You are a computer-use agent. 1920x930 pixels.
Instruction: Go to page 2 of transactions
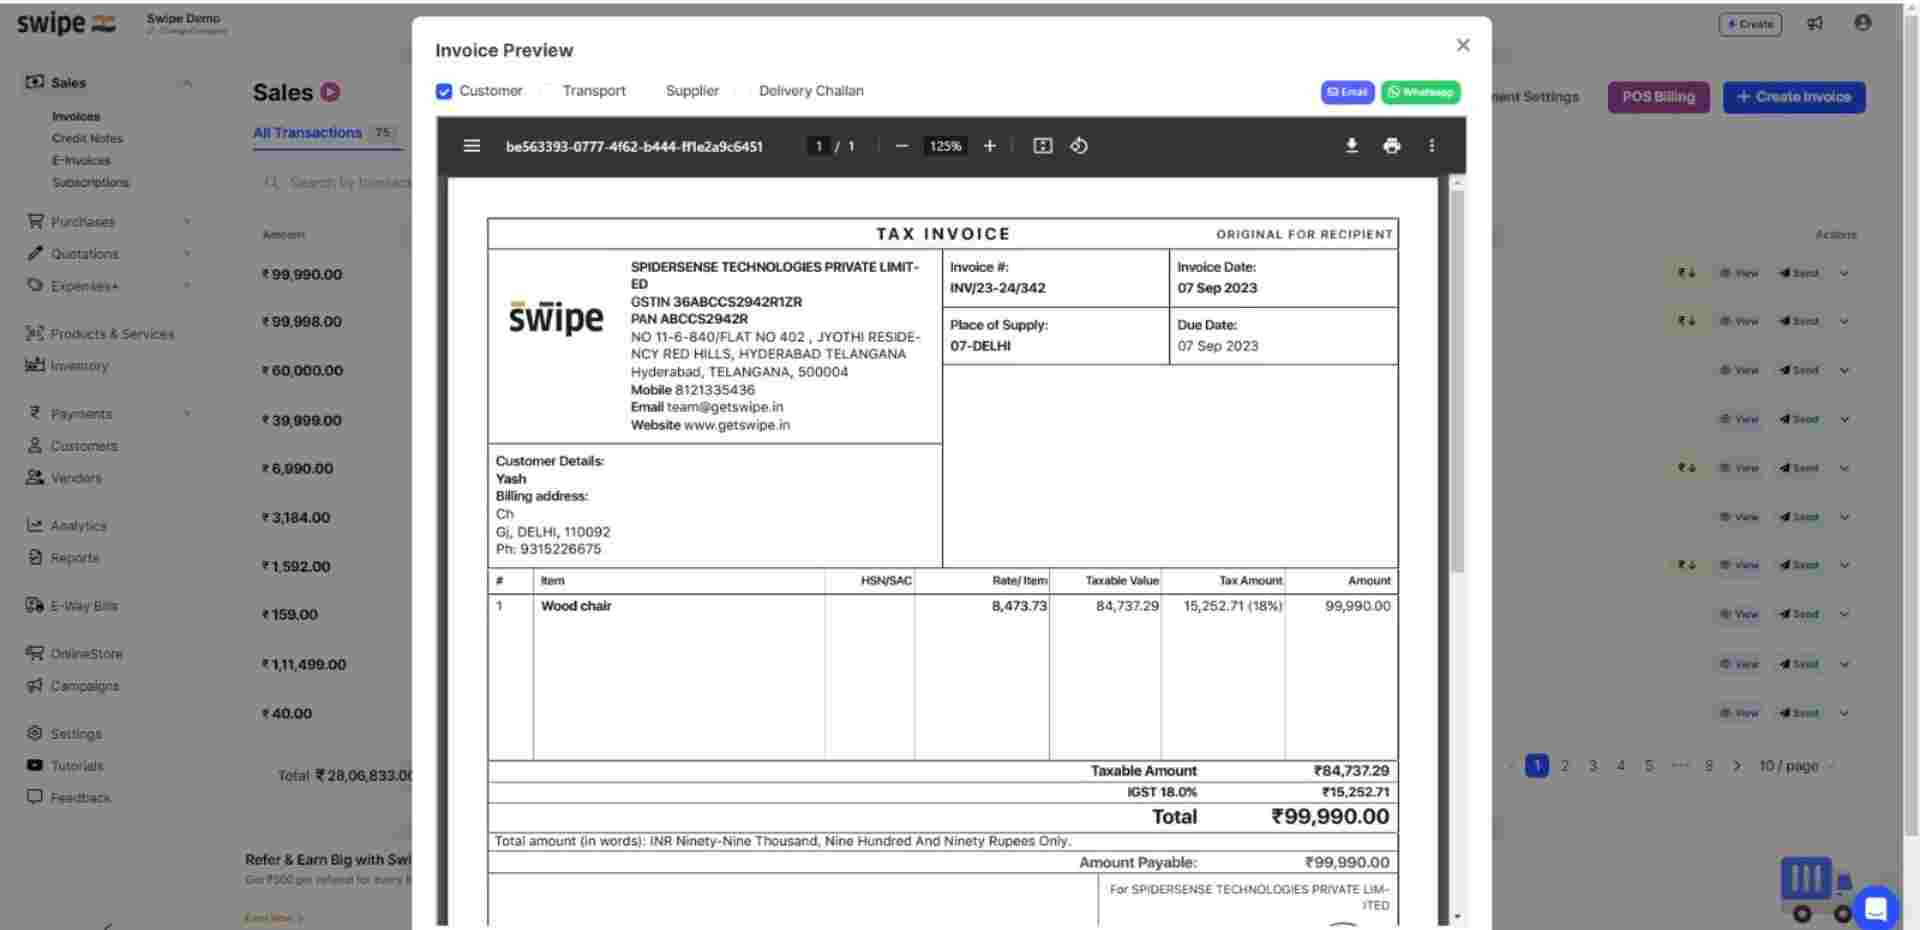coord(1565,766)
